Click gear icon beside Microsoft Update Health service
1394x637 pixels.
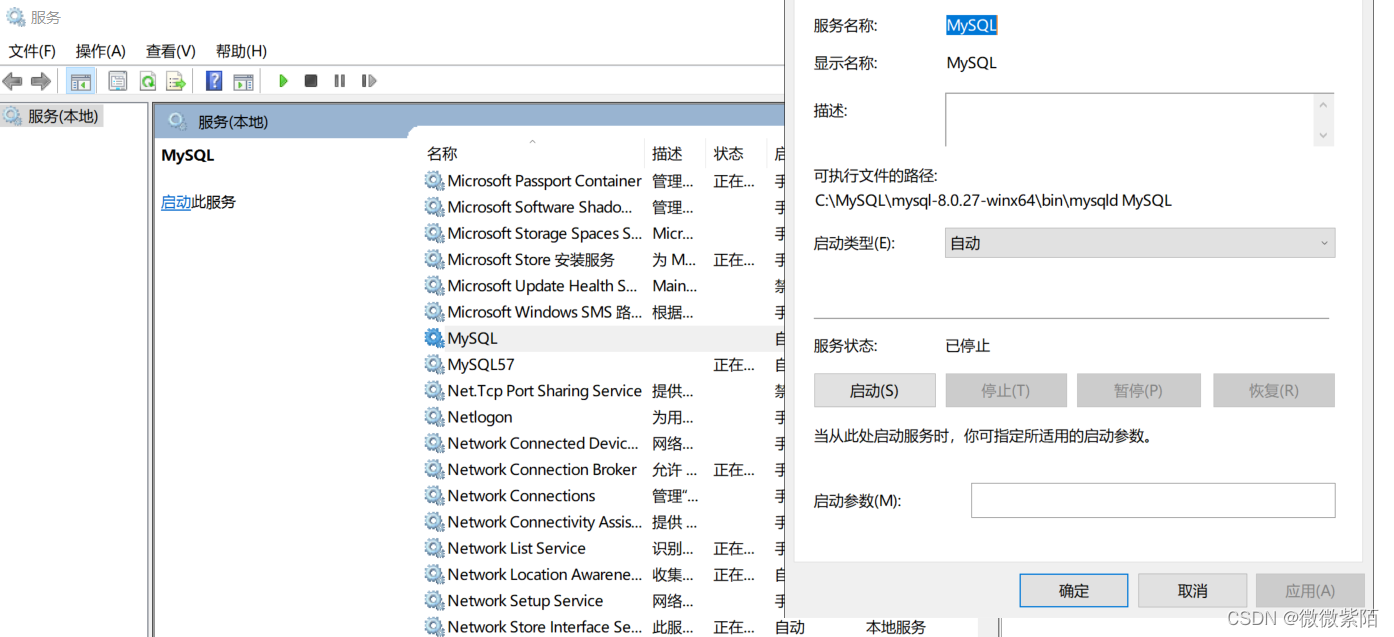434,286
